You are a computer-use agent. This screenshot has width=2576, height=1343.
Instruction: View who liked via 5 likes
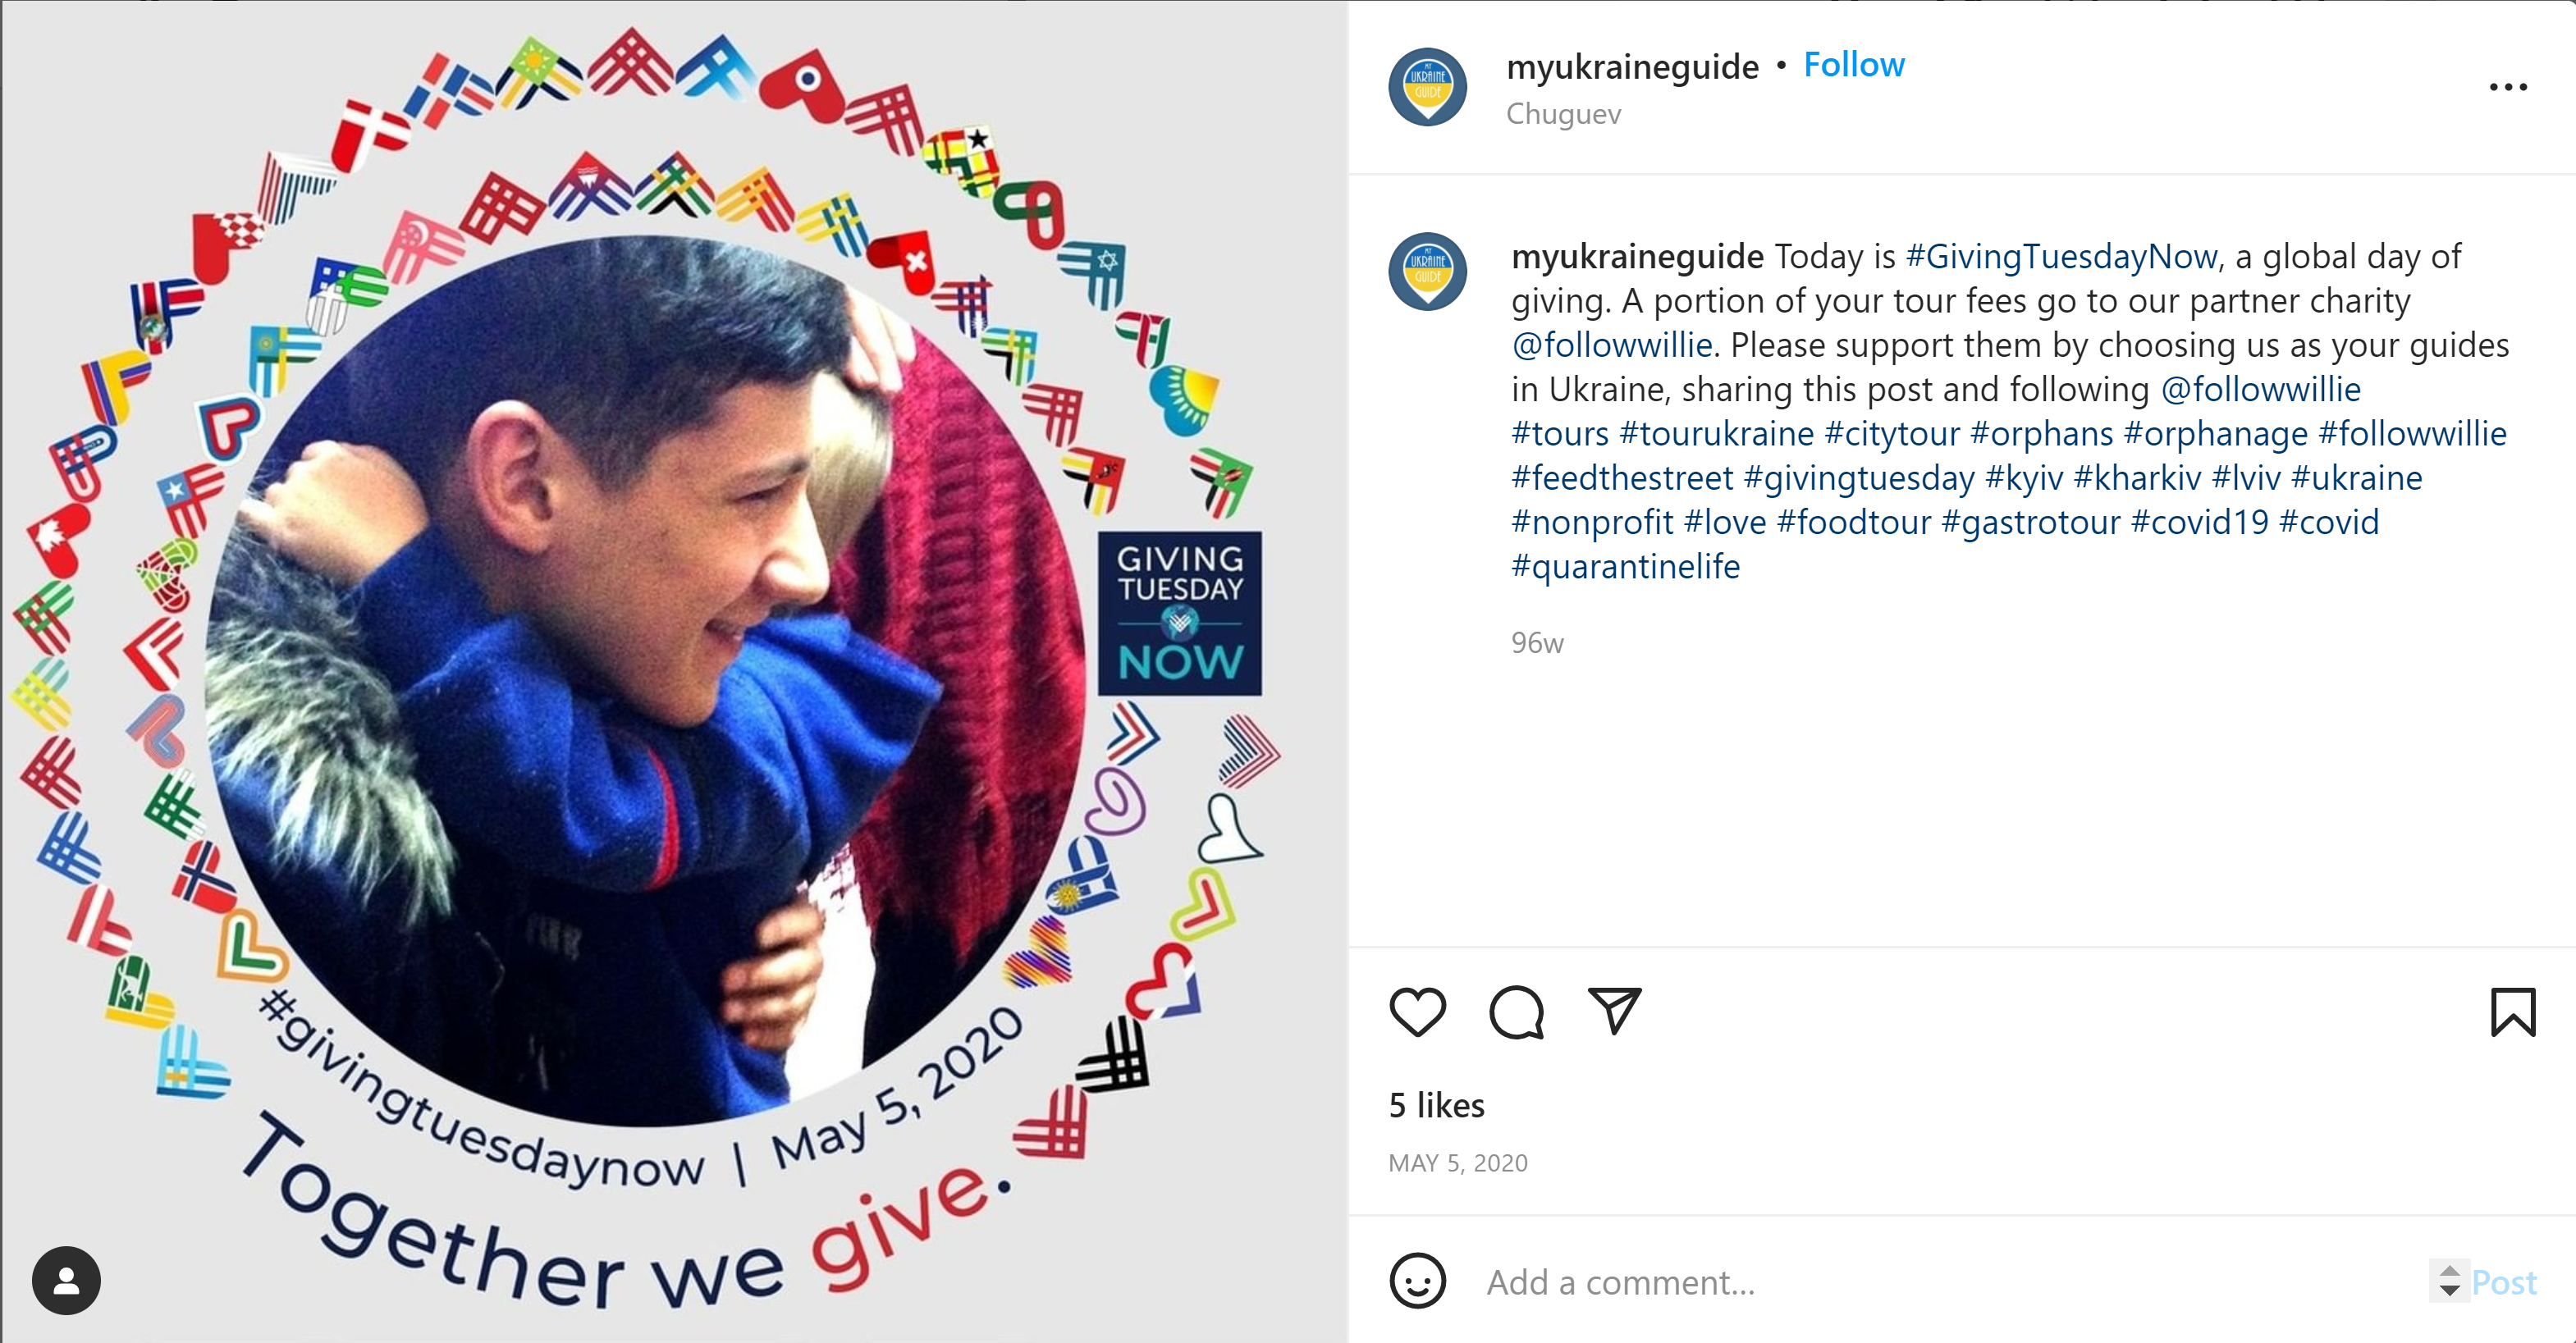(1436, 1106)
